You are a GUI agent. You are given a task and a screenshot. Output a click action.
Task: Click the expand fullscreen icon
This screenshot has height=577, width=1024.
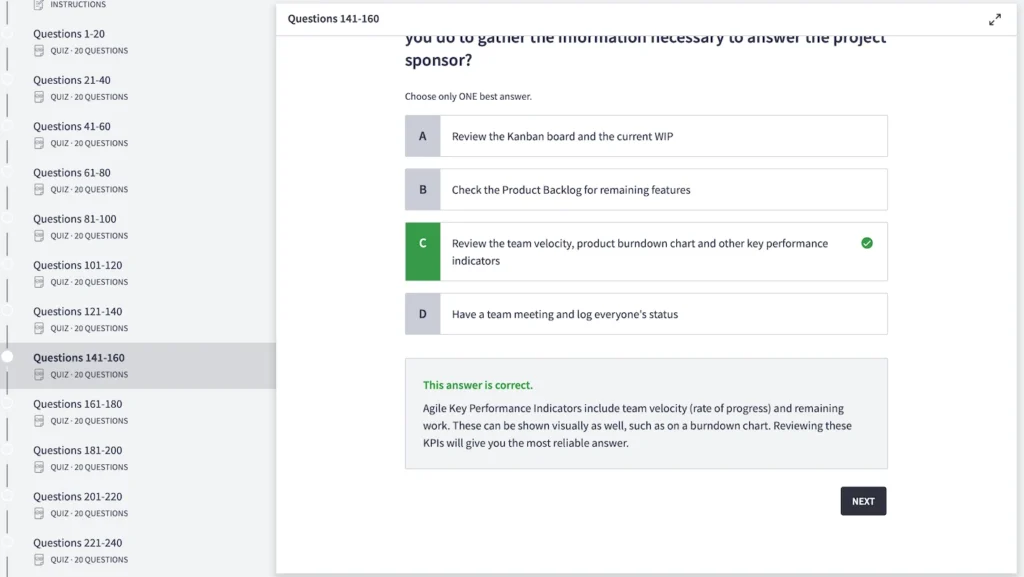(x=995, y=20)
